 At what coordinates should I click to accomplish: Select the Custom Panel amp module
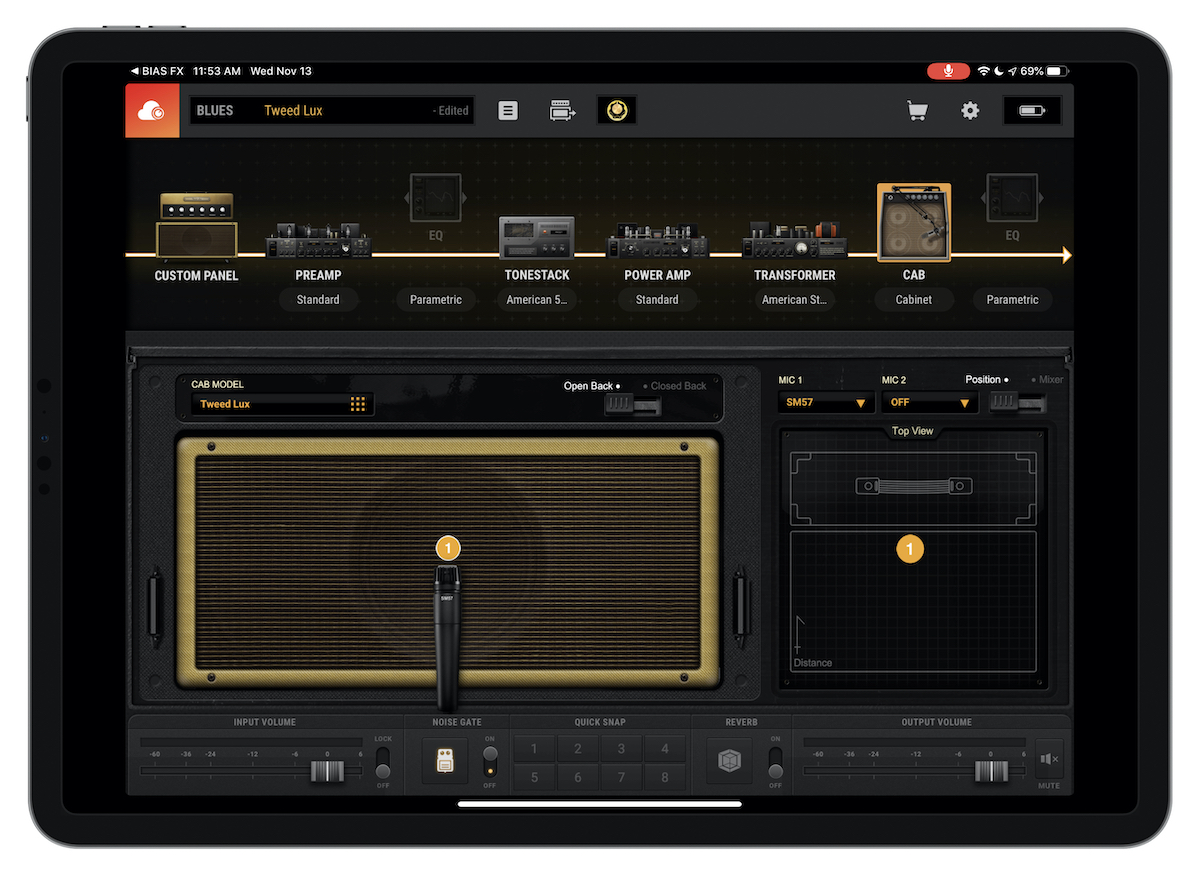click(x=197, y=226)
